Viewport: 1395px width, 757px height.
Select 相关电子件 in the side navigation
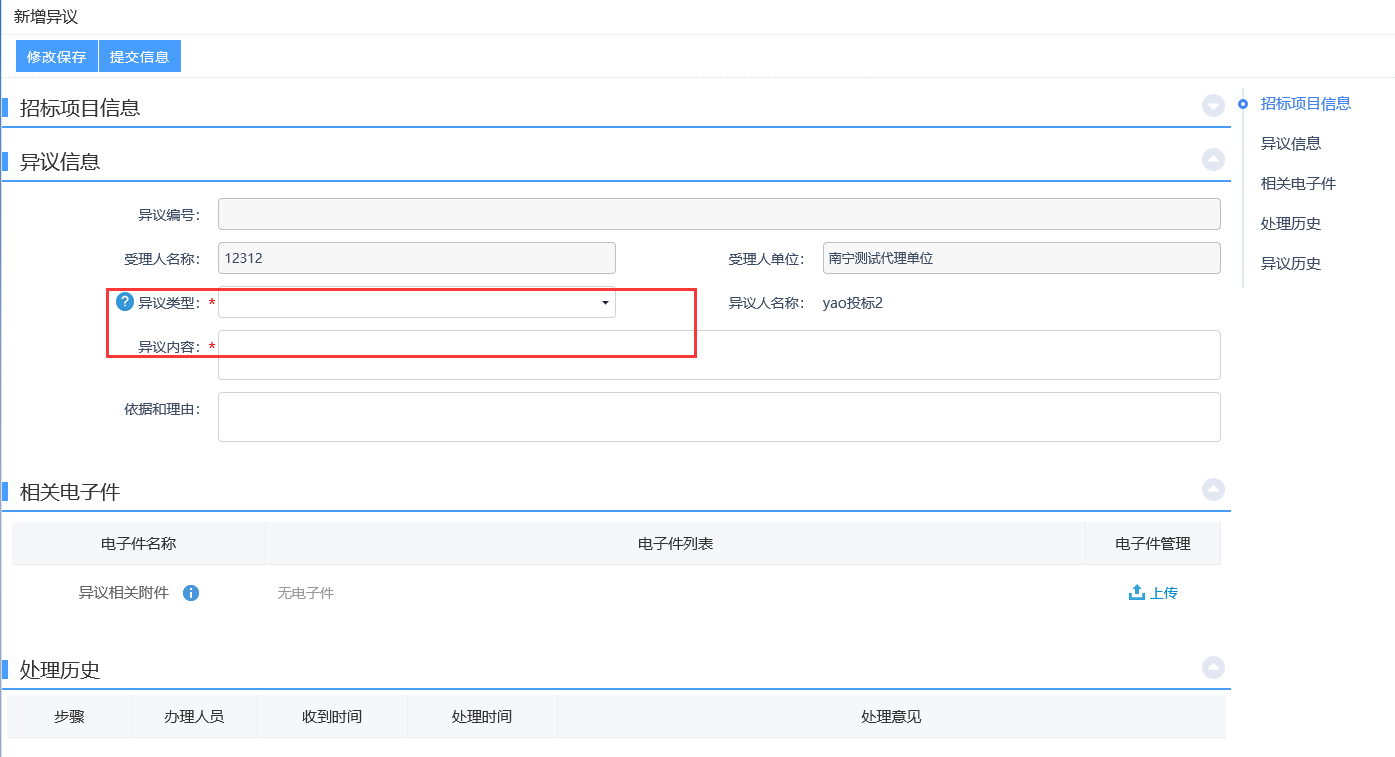point(1298,184)
